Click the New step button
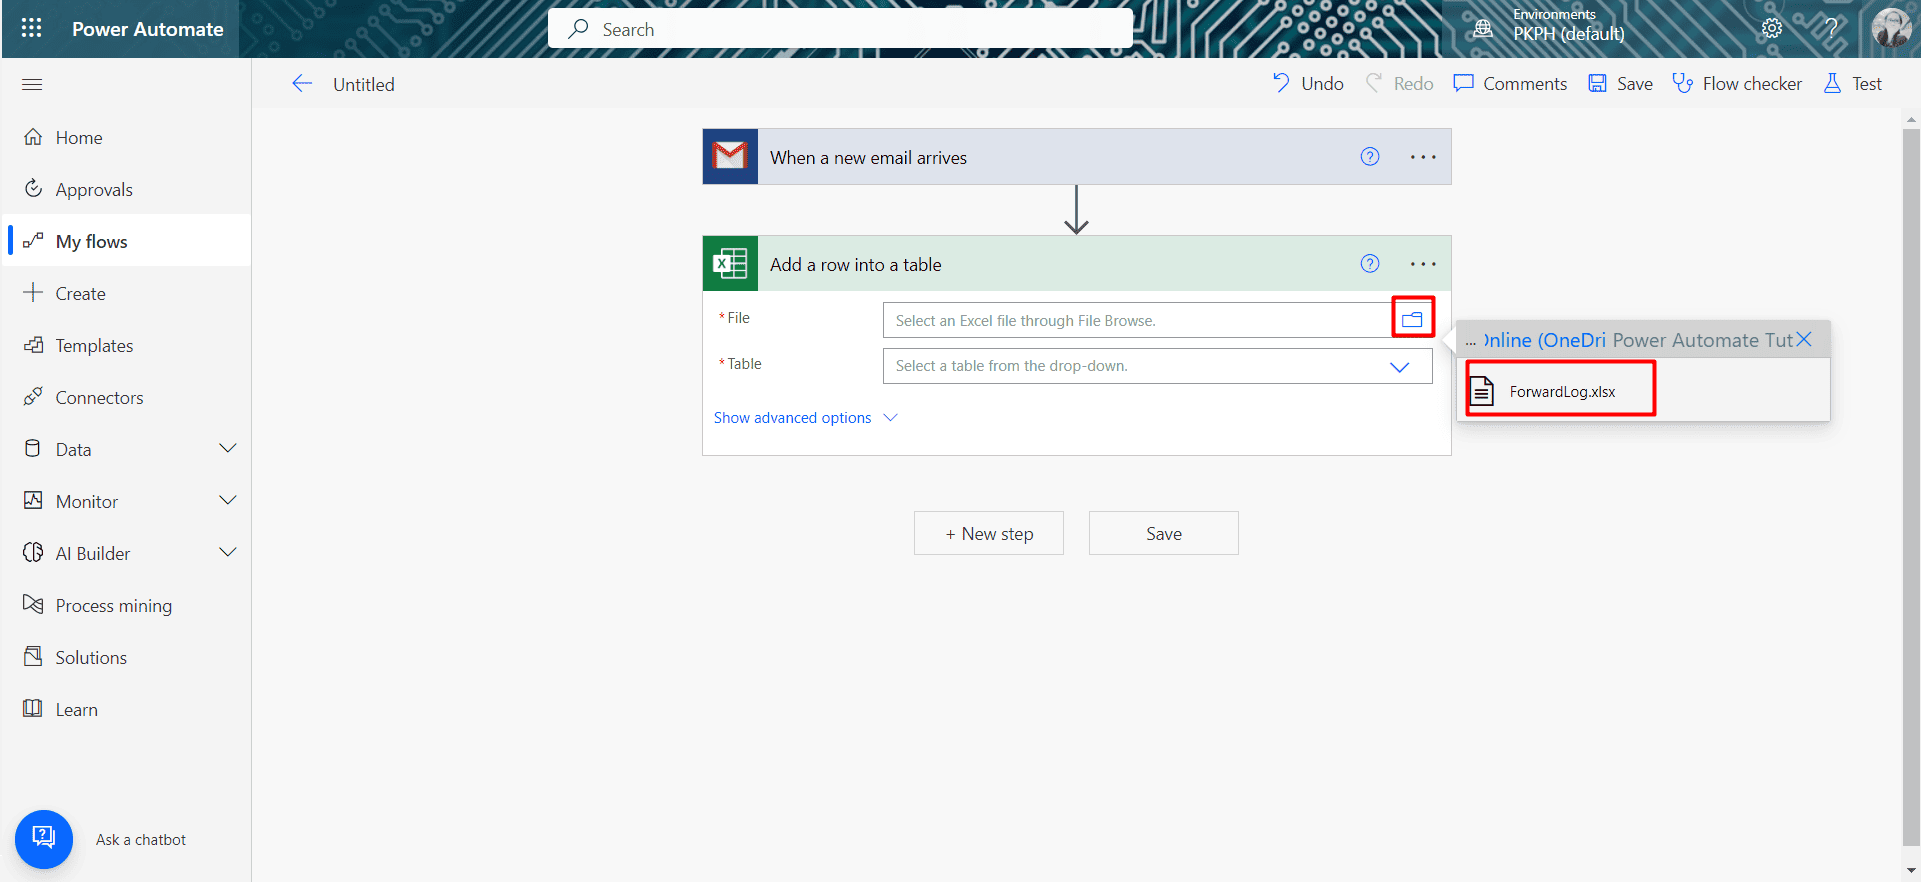 tap(988, 534)
